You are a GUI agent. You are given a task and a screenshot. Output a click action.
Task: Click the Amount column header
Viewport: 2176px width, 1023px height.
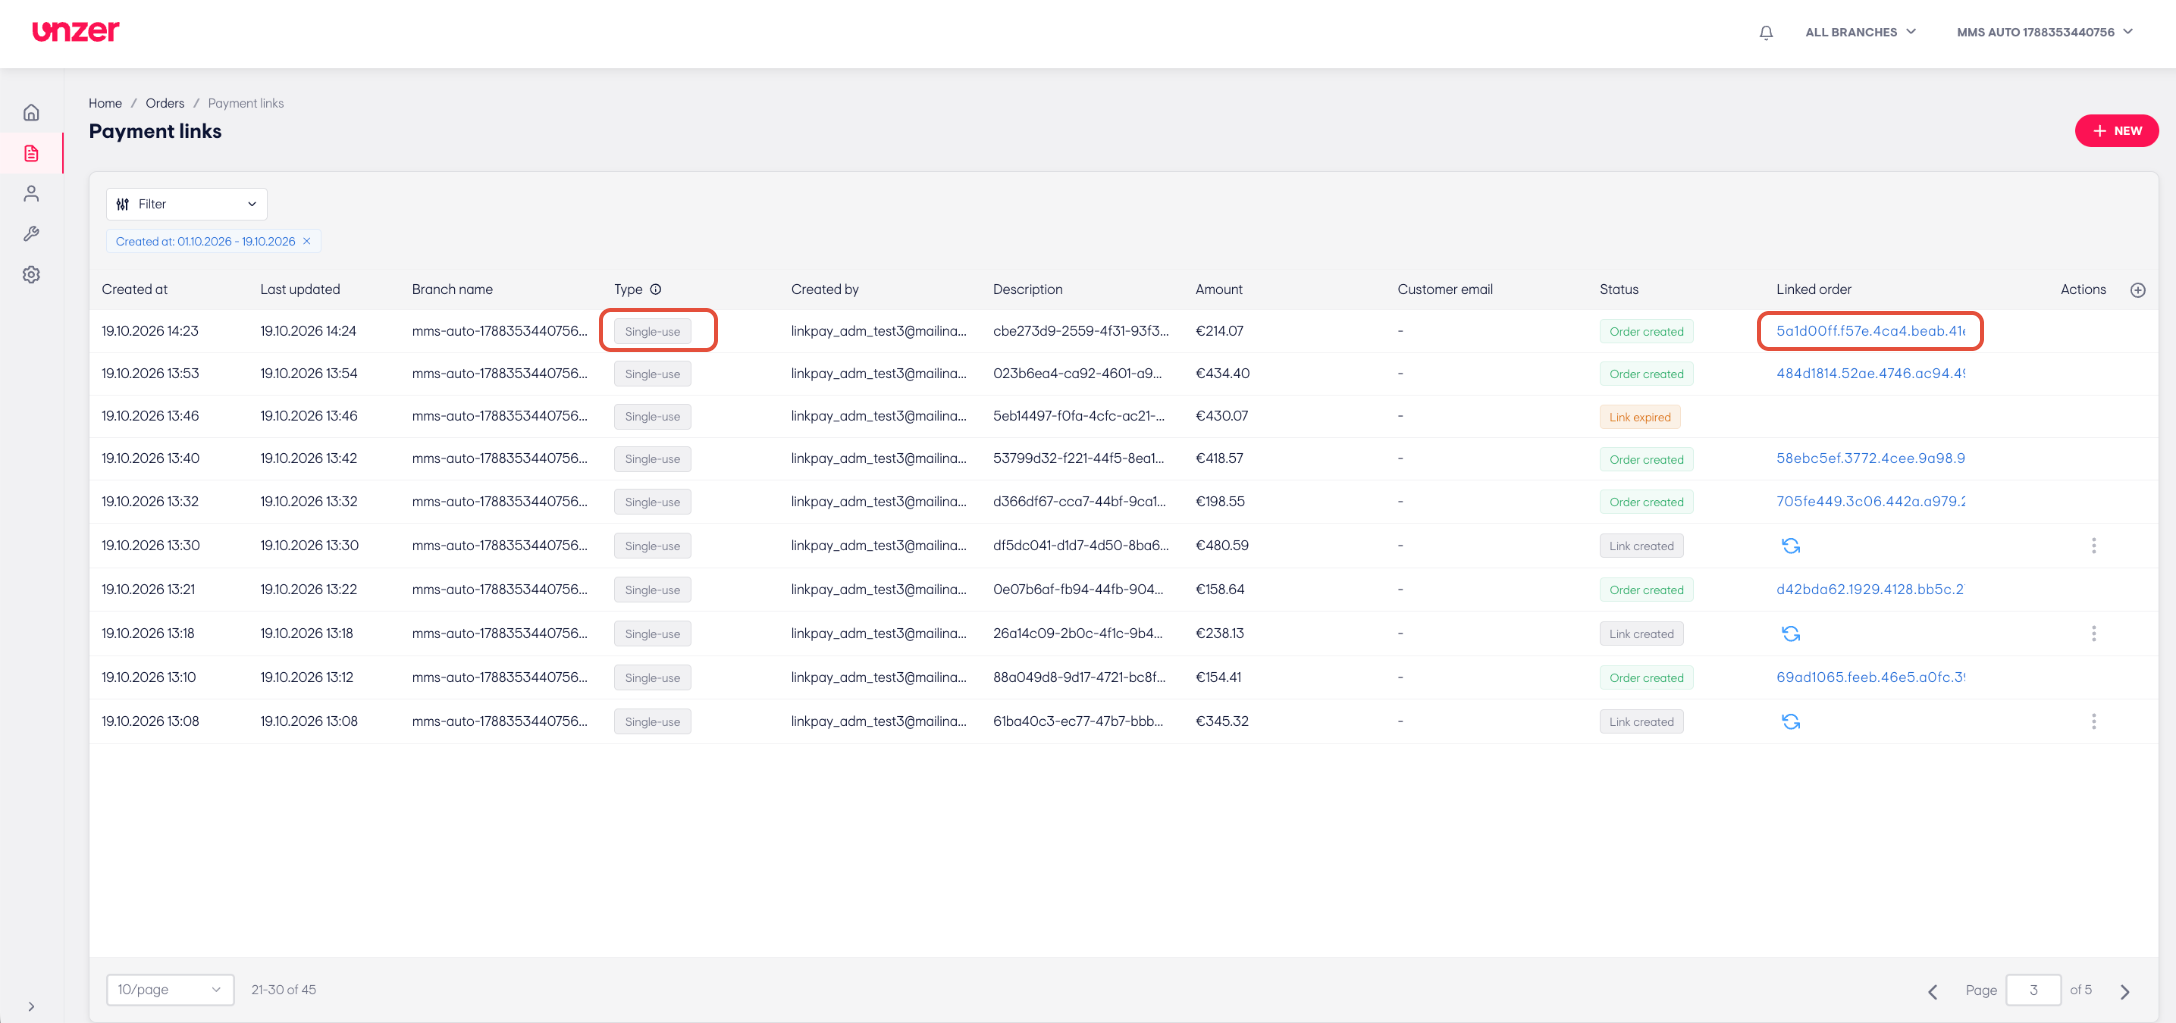[1219, 289]
